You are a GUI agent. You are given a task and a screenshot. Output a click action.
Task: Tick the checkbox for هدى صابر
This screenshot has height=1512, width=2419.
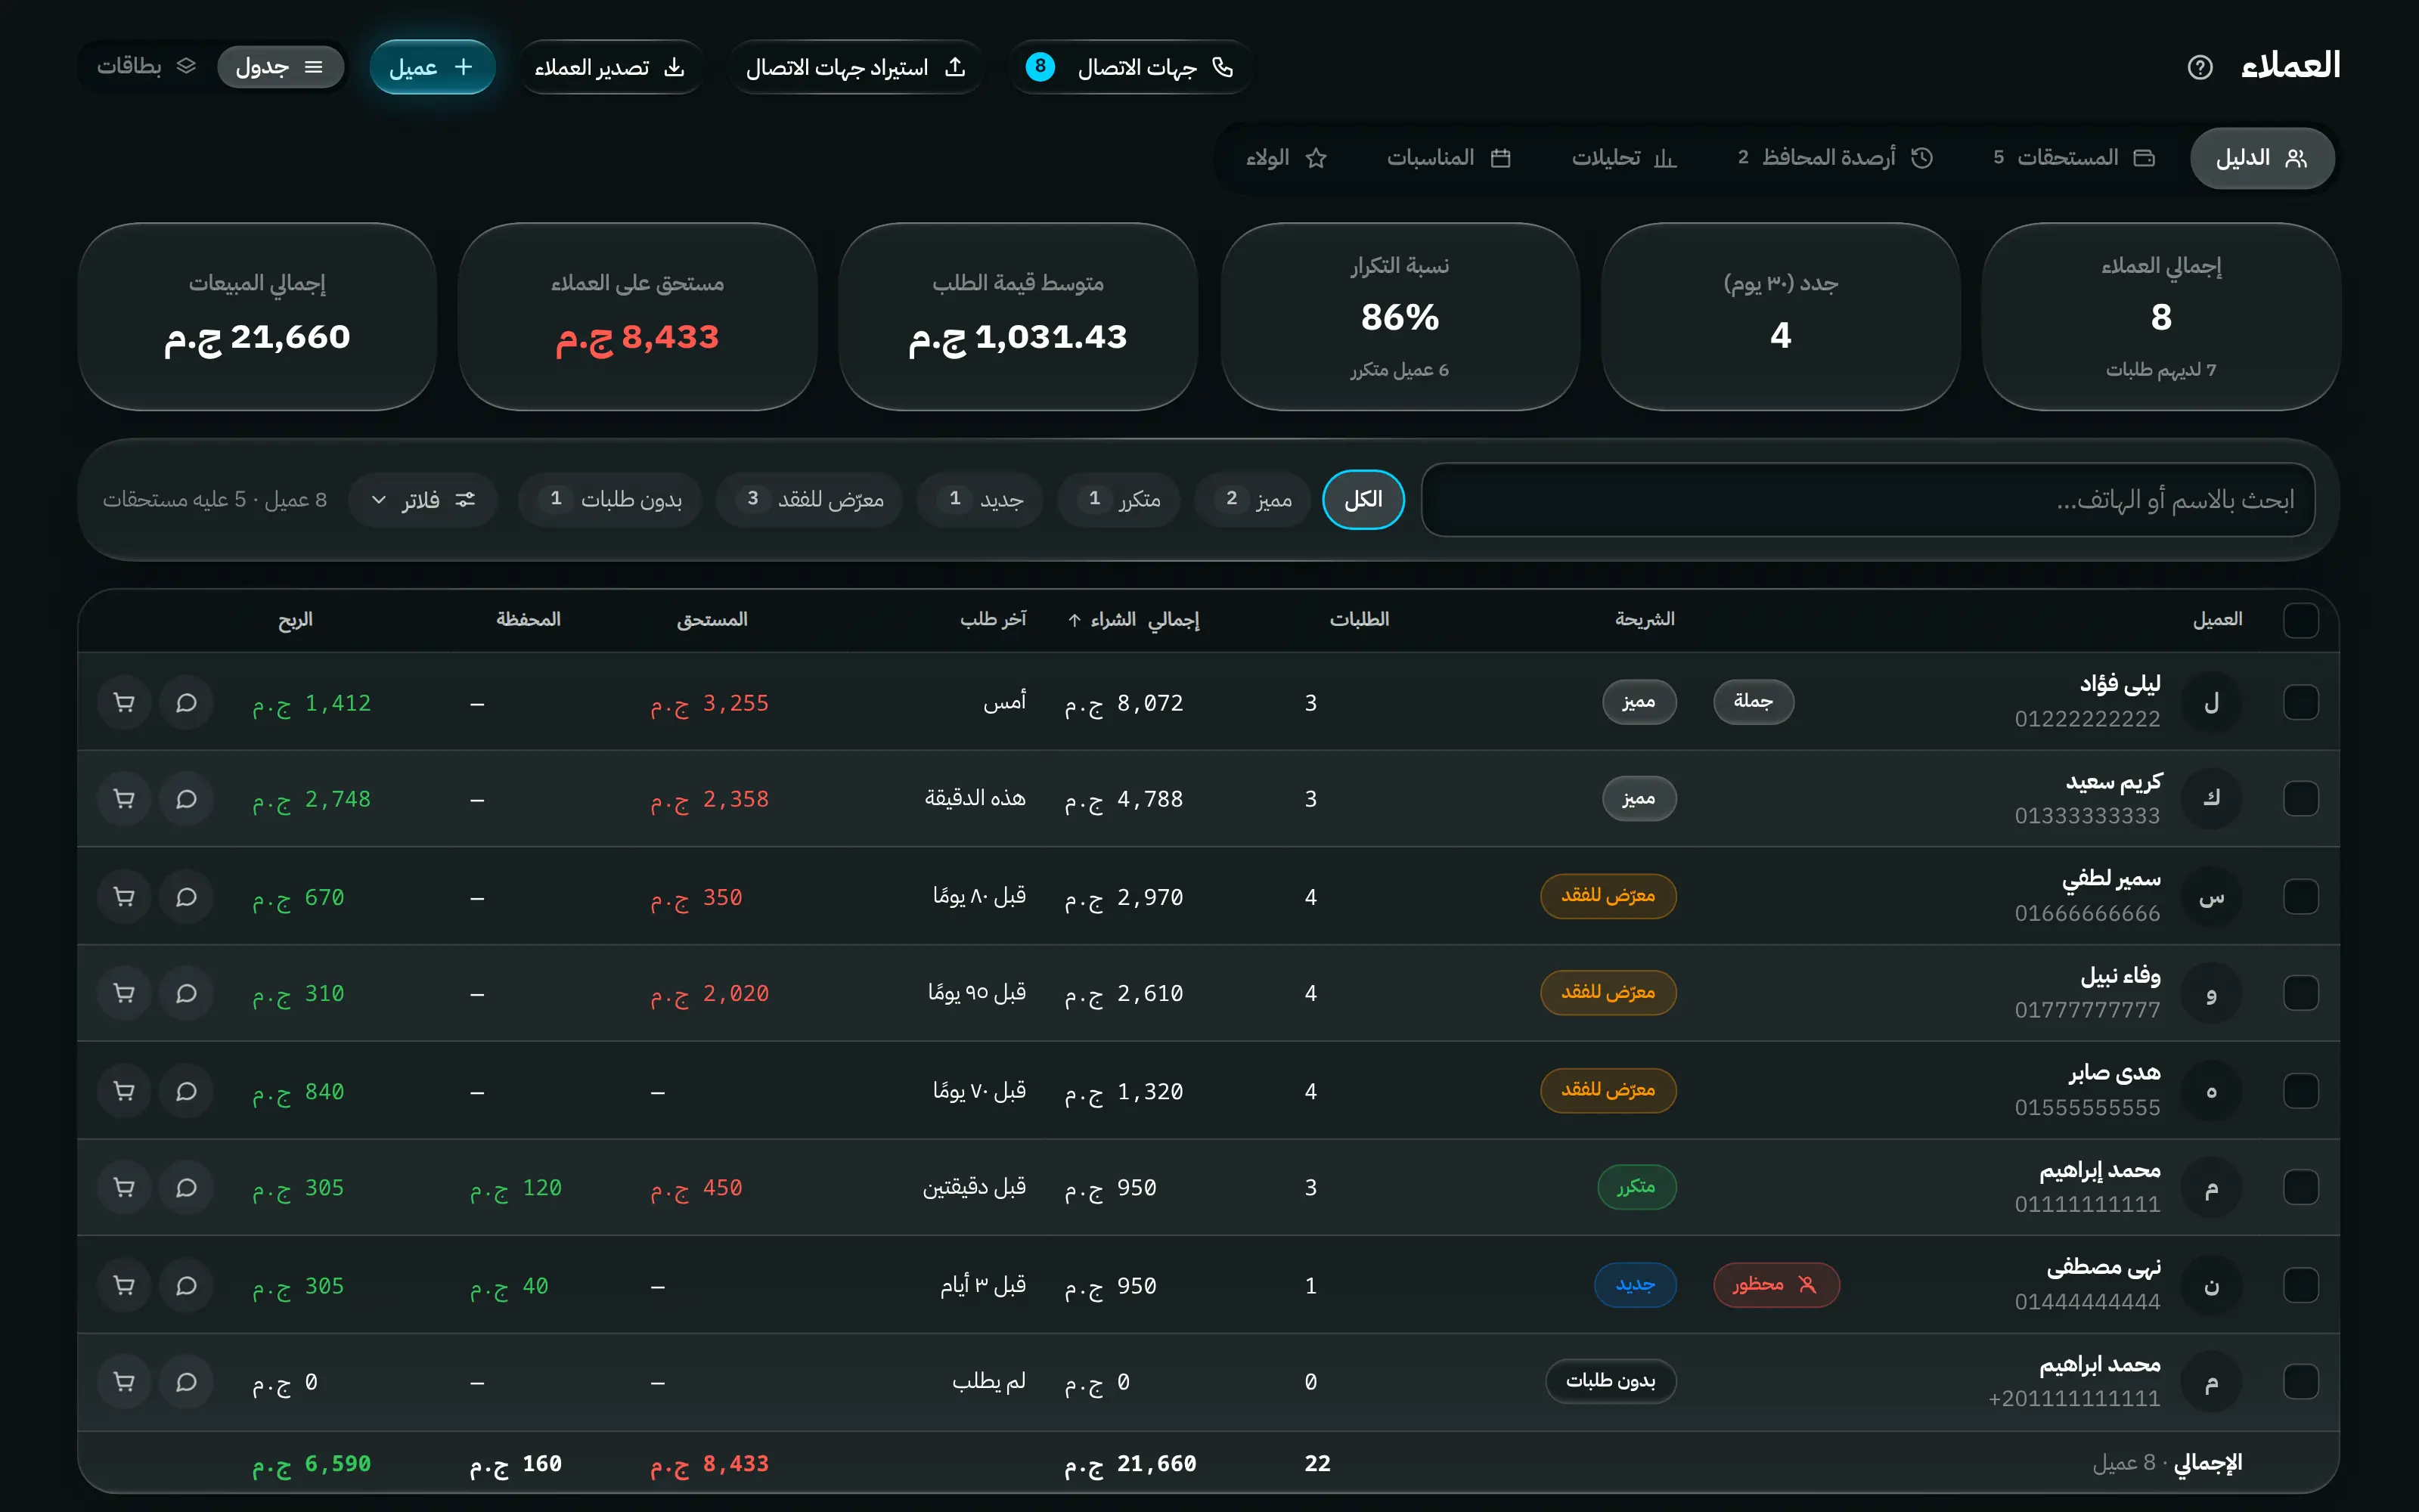(2301, 1091)
